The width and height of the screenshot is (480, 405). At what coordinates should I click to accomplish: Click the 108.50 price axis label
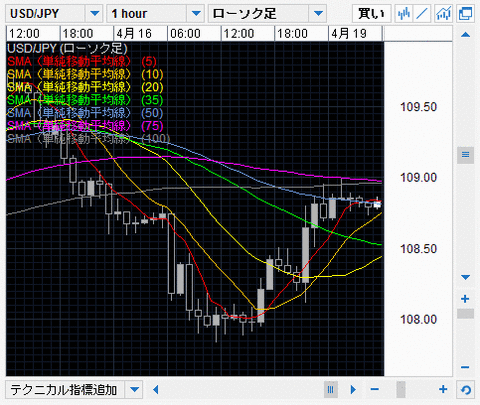pyautogui.click(x=419, y=249)
